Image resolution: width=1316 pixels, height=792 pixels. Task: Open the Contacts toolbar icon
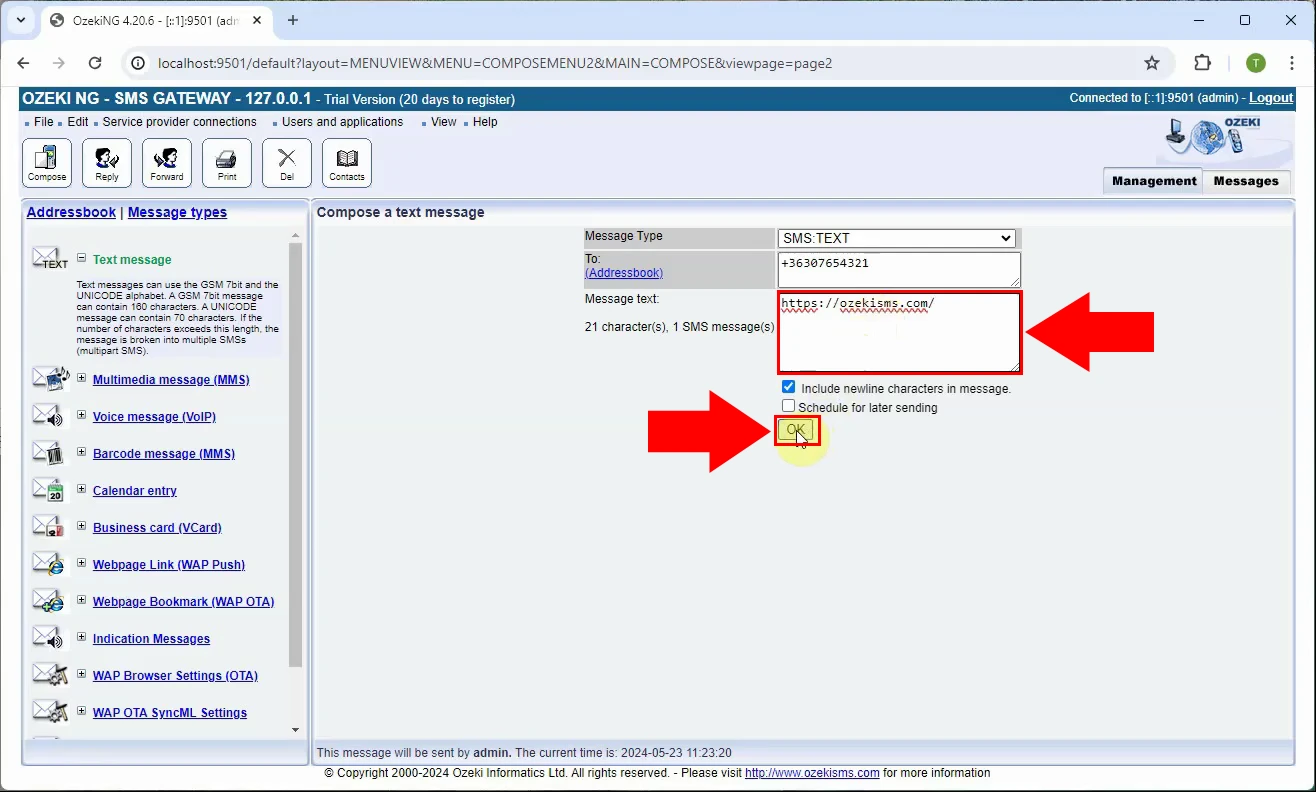coord(347,163)
